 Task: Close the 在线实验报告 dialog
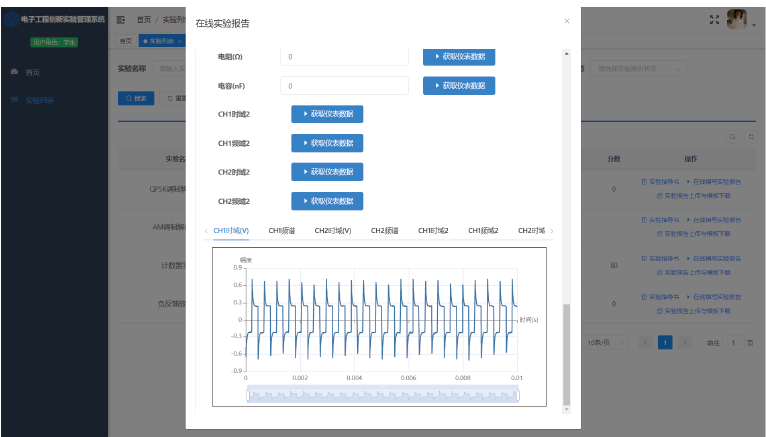pos(567,21)
